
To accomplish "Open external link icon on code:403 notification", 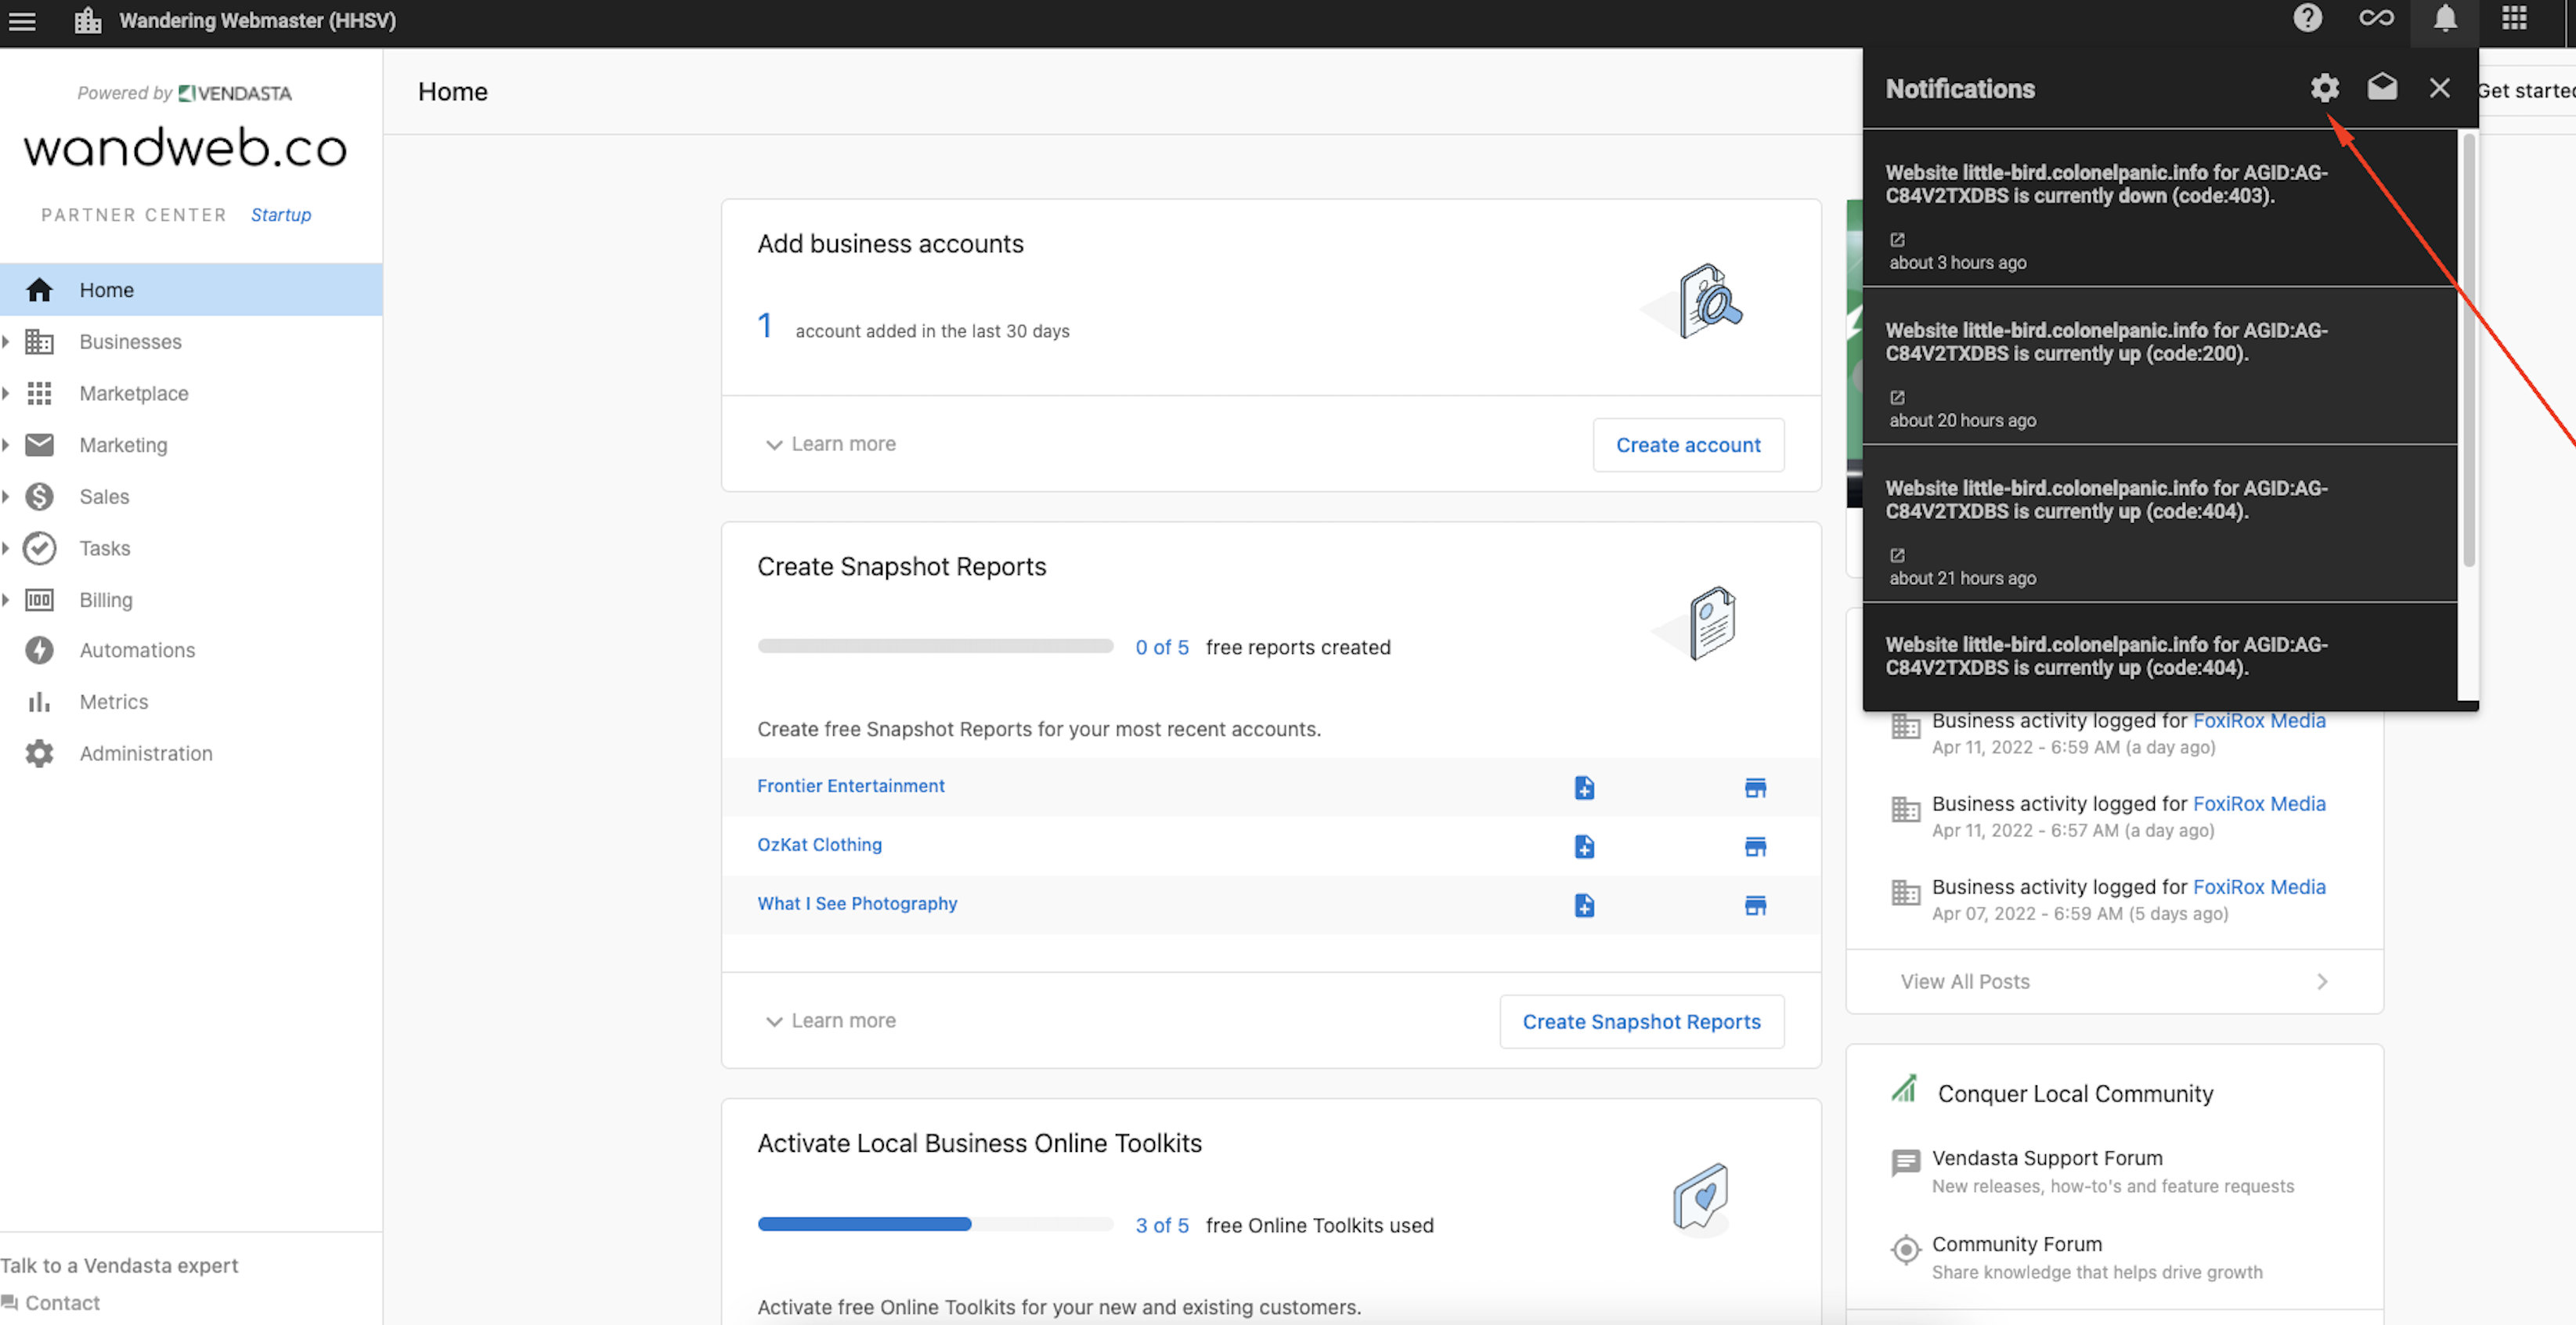I will click(x=1896, y=240).
